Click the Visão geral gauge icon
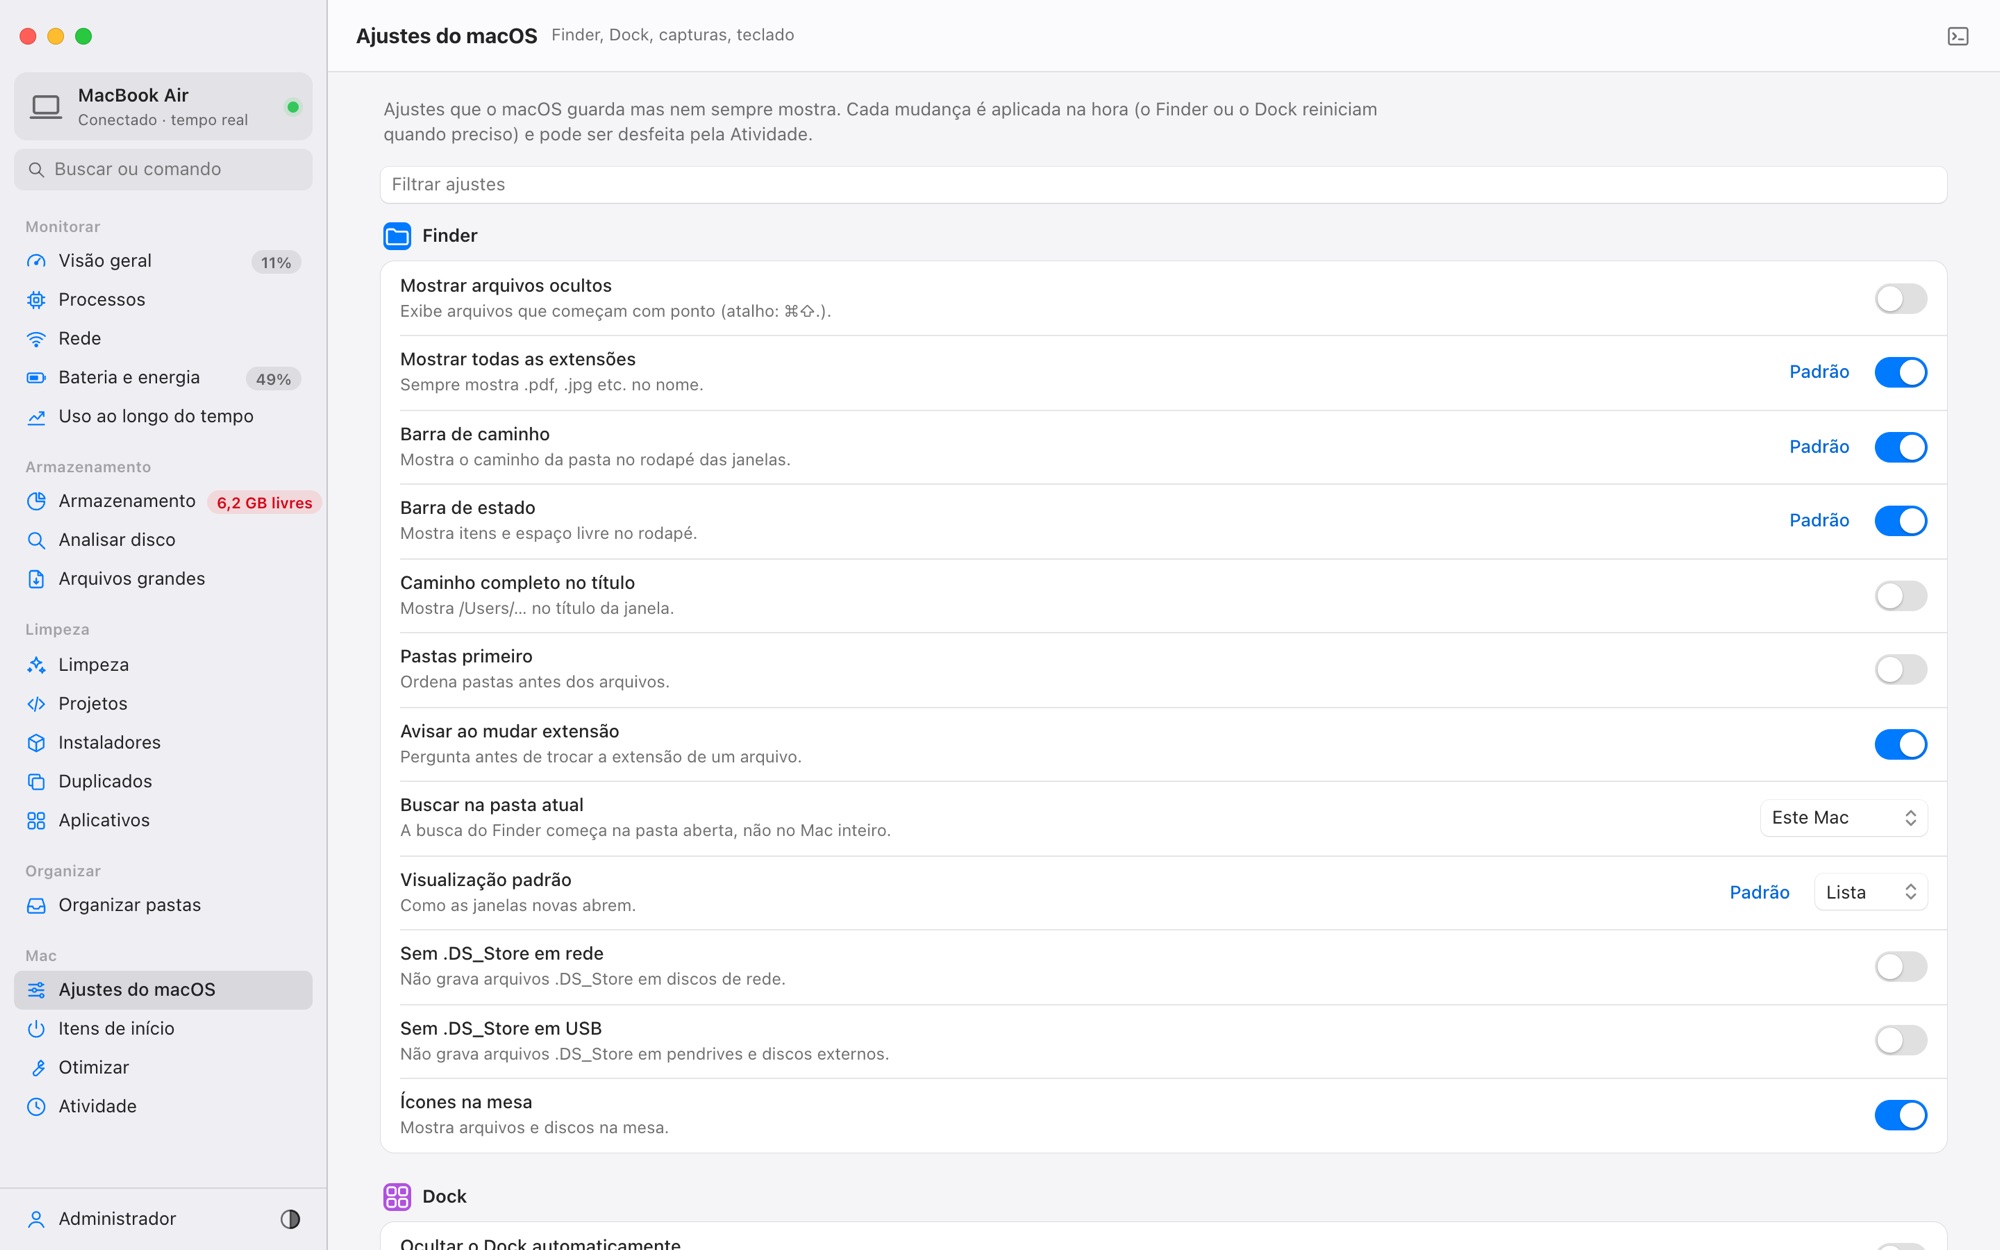 coord(36,261)
